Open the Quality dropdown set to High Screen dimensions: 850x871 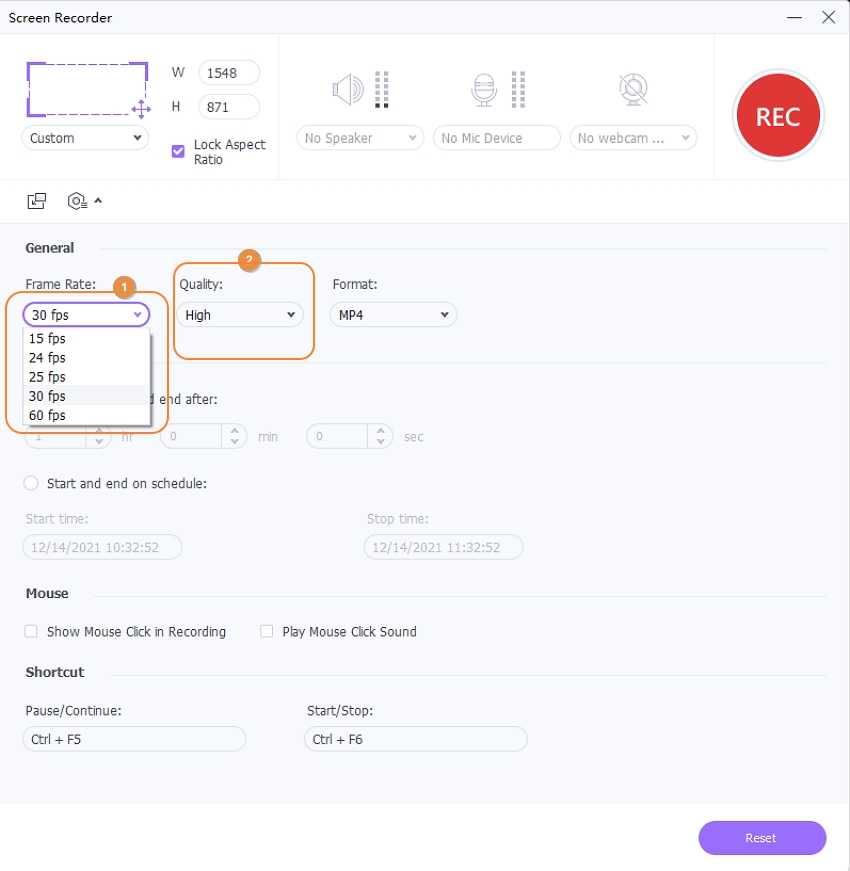coord(240,315)
